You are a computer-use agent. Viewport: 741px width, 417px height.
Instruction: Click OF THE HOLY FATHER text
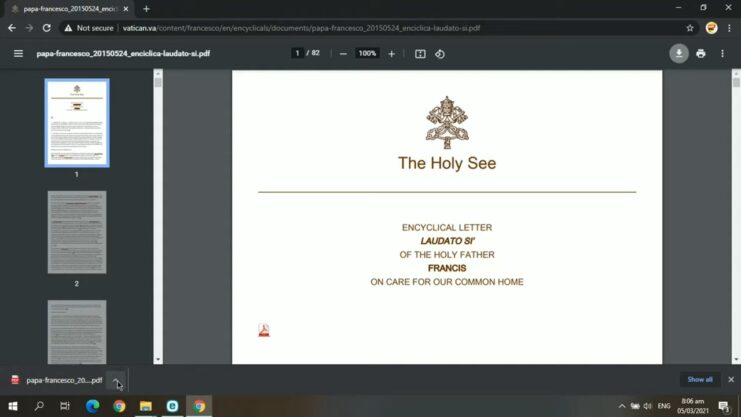[447, 255]
